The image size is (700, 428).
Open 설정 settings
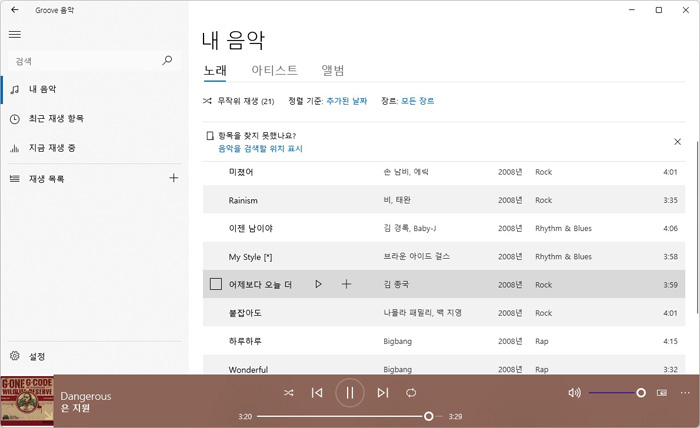click(x=95, y=356)
